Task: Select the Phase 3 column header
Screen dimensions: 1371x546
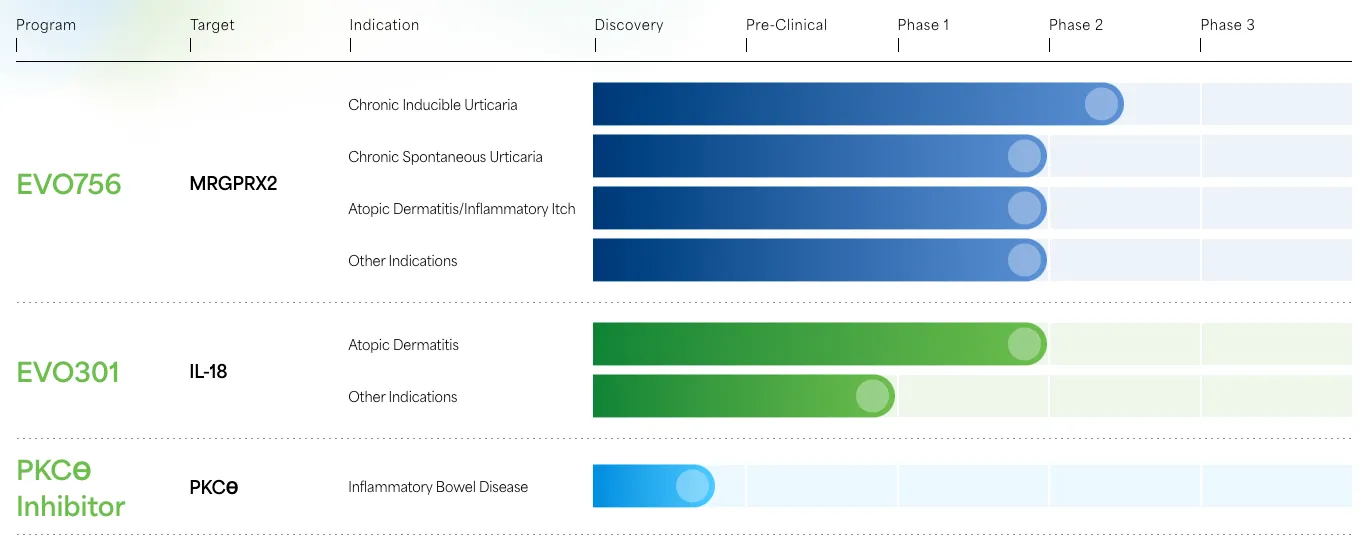Action: (x=1227, y=25)
